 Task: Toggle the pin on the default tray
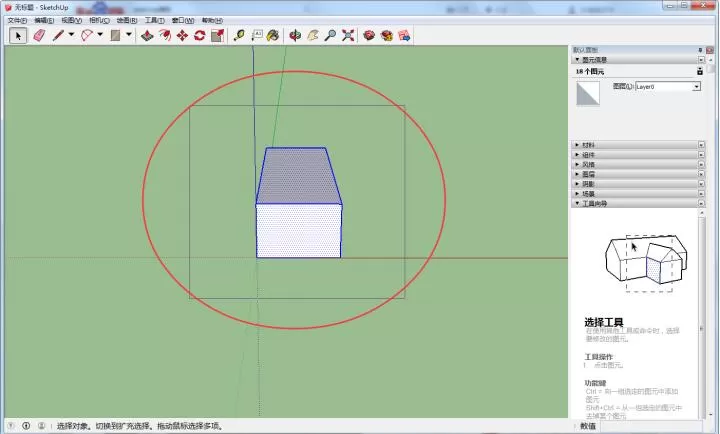coord(700,50)
